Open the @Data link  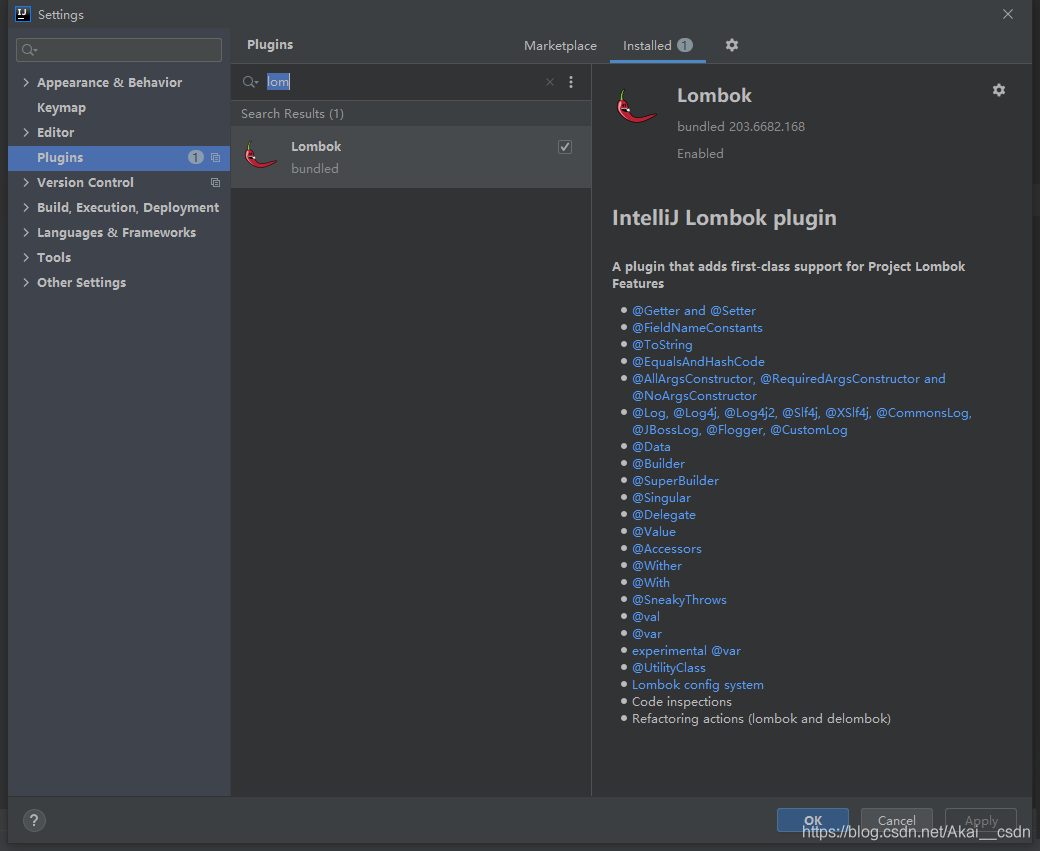coord(651,447)
